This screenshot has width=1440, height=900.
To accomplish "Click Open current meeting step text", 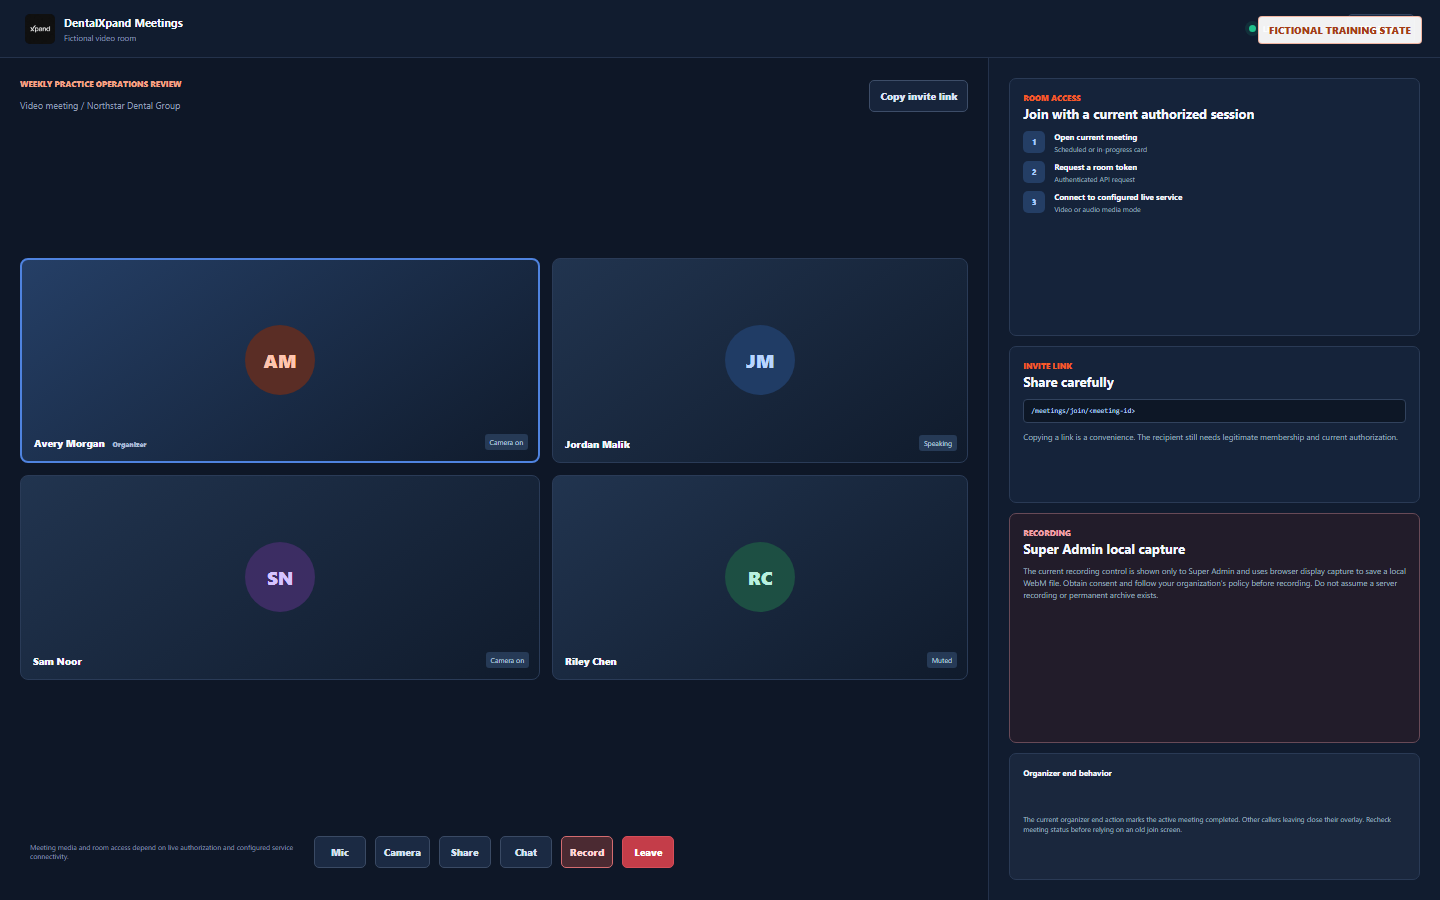I will tap(1095, 137).
